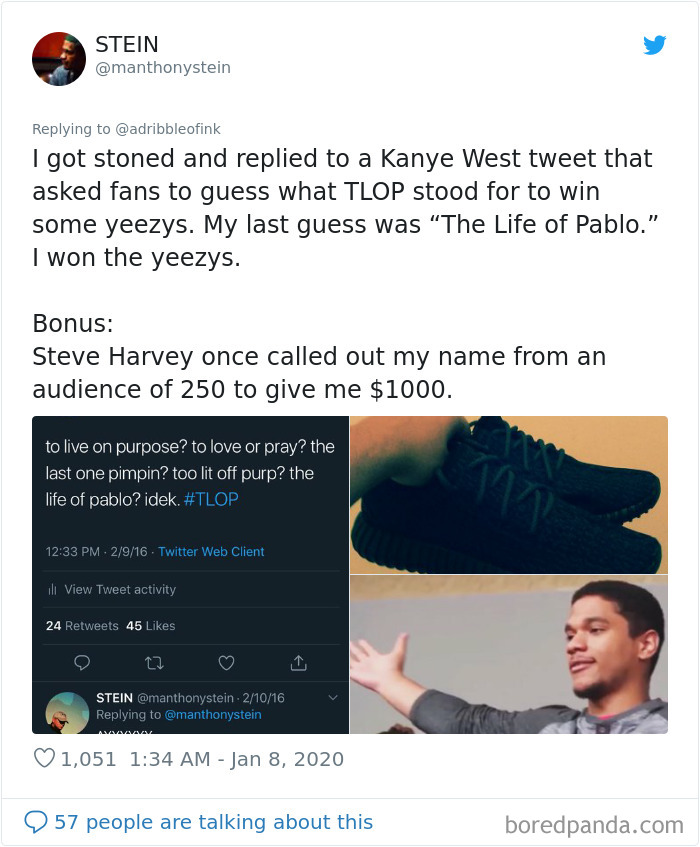
Task: Open the black Yeezy sneakers photo
Action: point(508,494)
